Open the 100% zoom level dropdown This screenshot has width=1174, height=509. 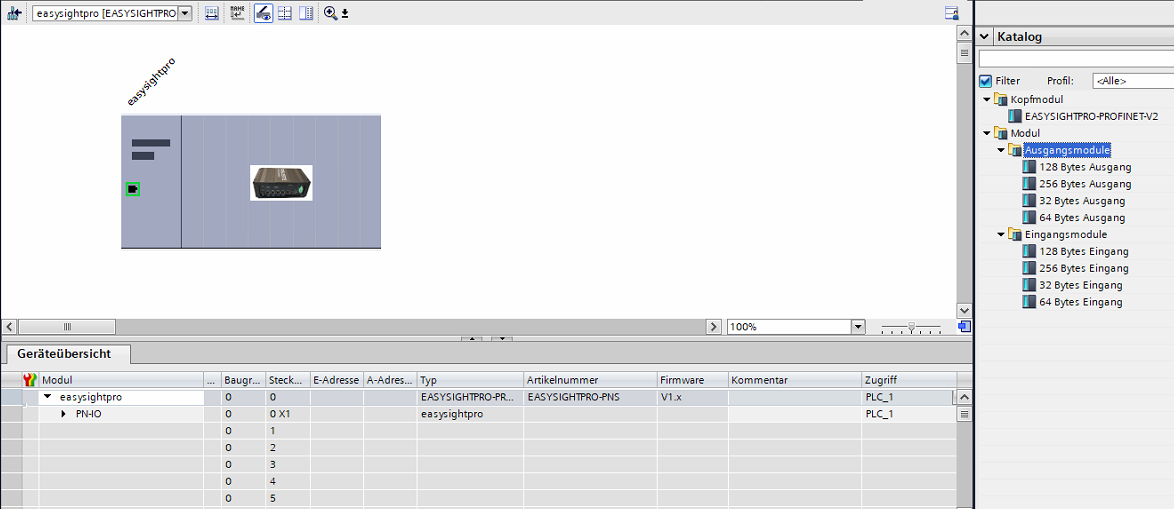857,327
